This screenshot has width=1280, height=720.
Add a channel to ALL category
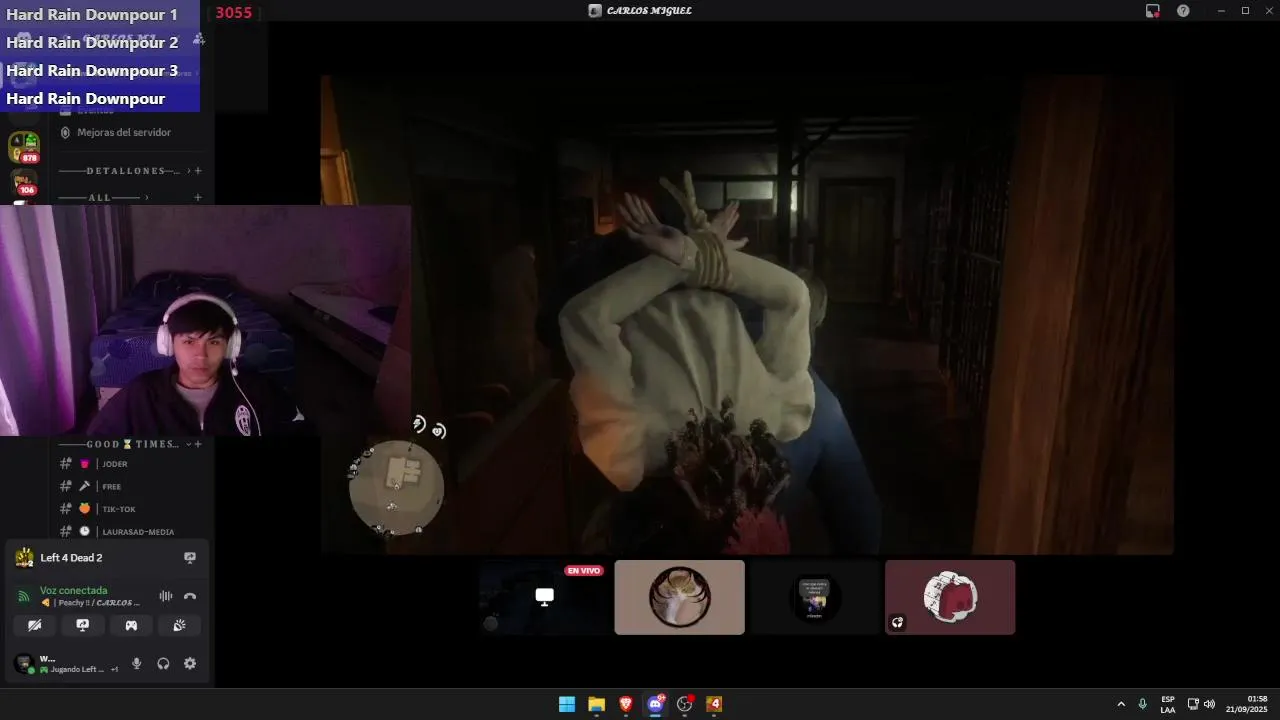pyautogui.click(x=198, y=198)
